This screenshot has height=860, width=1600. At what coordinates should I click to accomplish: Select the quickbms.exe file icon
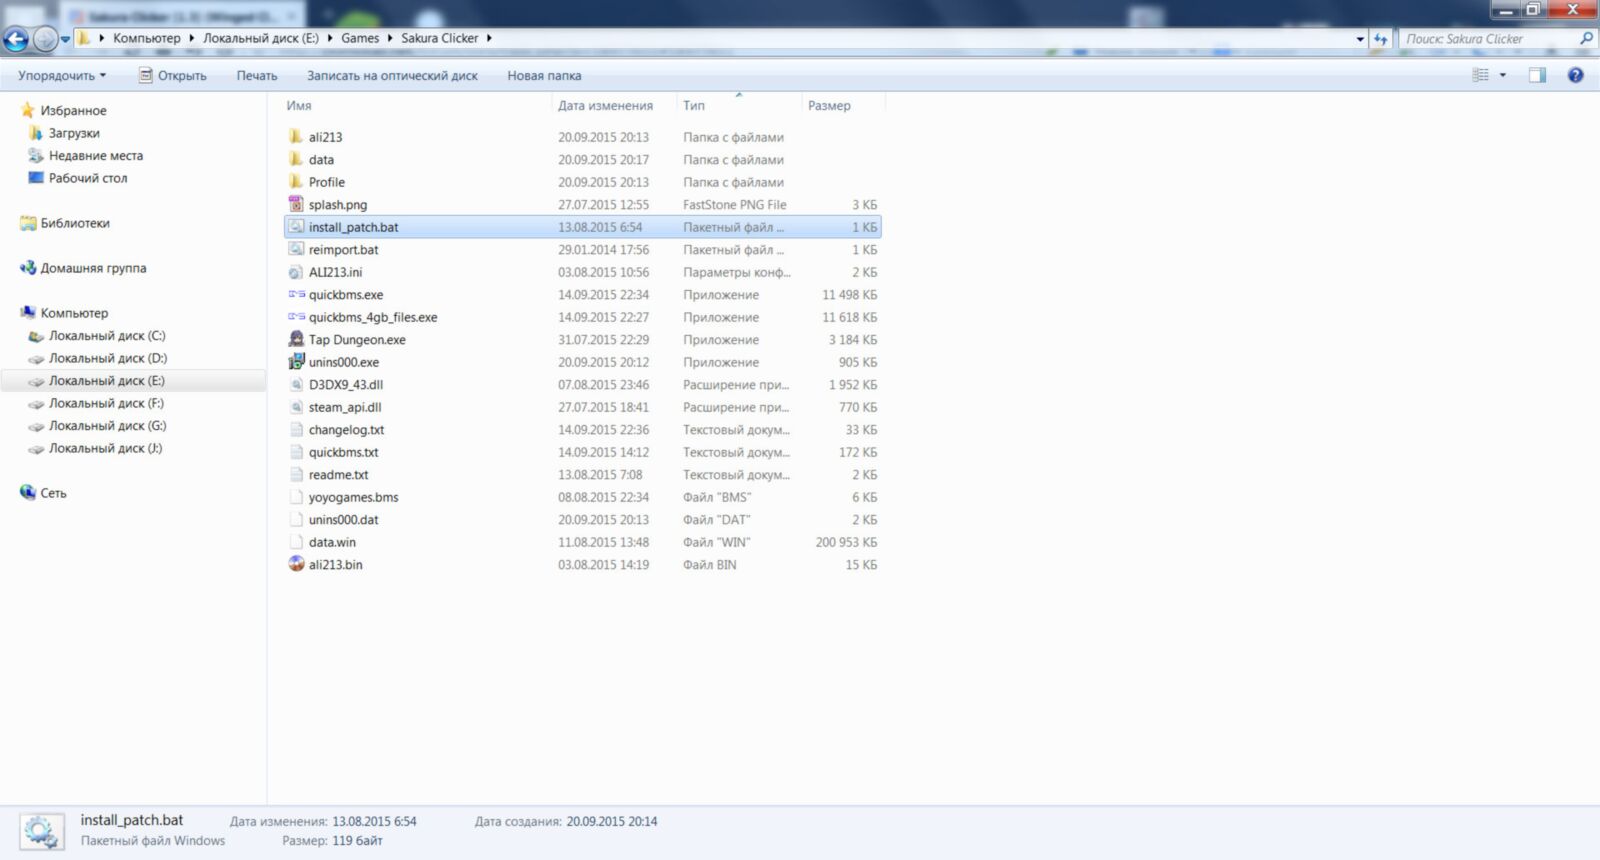click(296, 294)
